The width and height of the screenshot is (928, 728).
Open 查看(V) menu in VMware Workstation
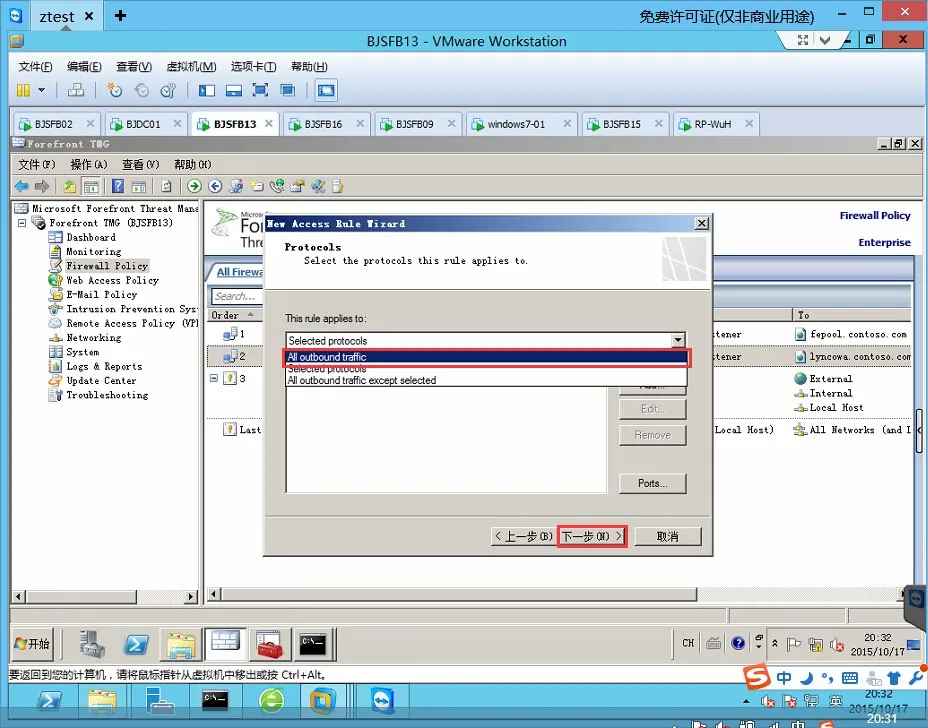click(134, 66)
